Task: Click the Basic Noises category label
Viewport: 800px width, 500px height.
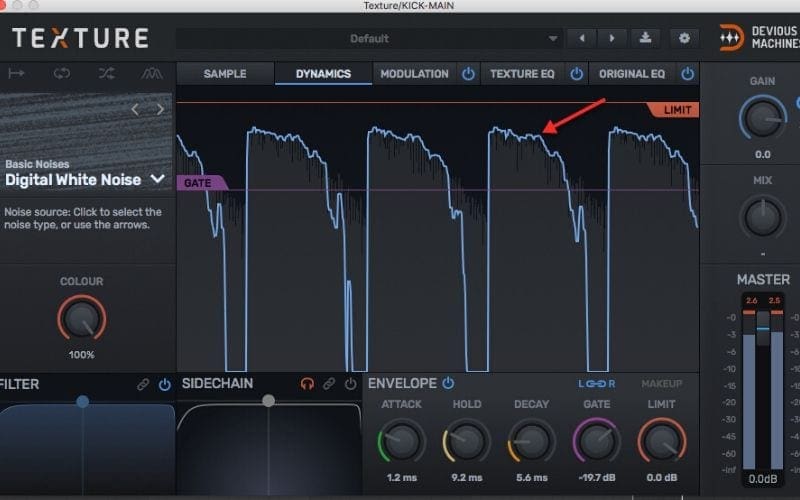Action: [x=37, y=164]
